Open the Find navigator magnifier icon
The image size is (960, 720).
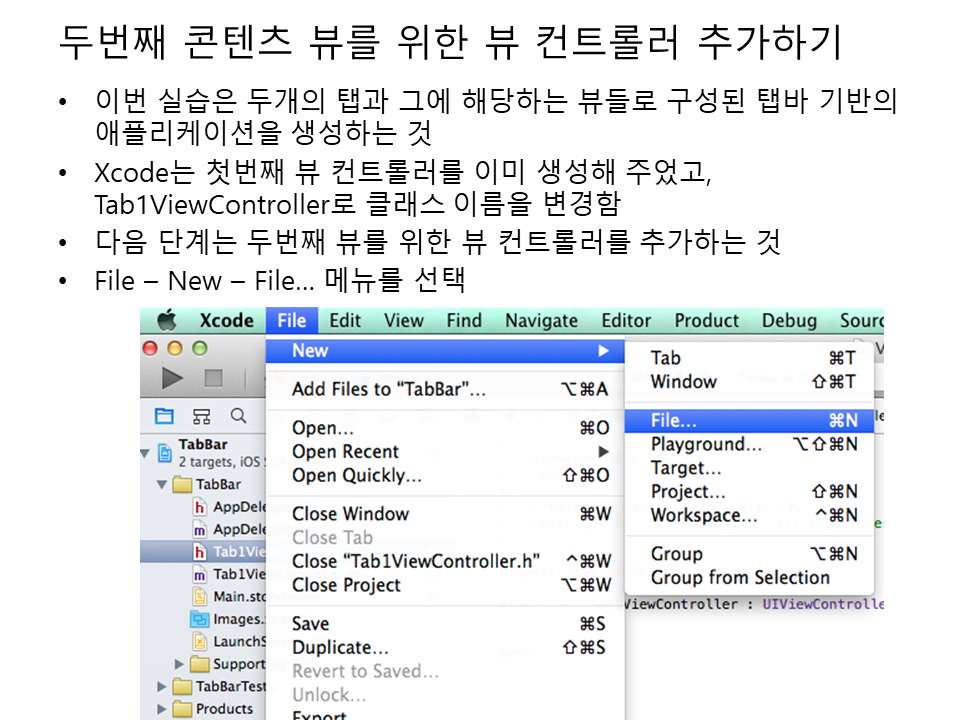tap(238, 416)
